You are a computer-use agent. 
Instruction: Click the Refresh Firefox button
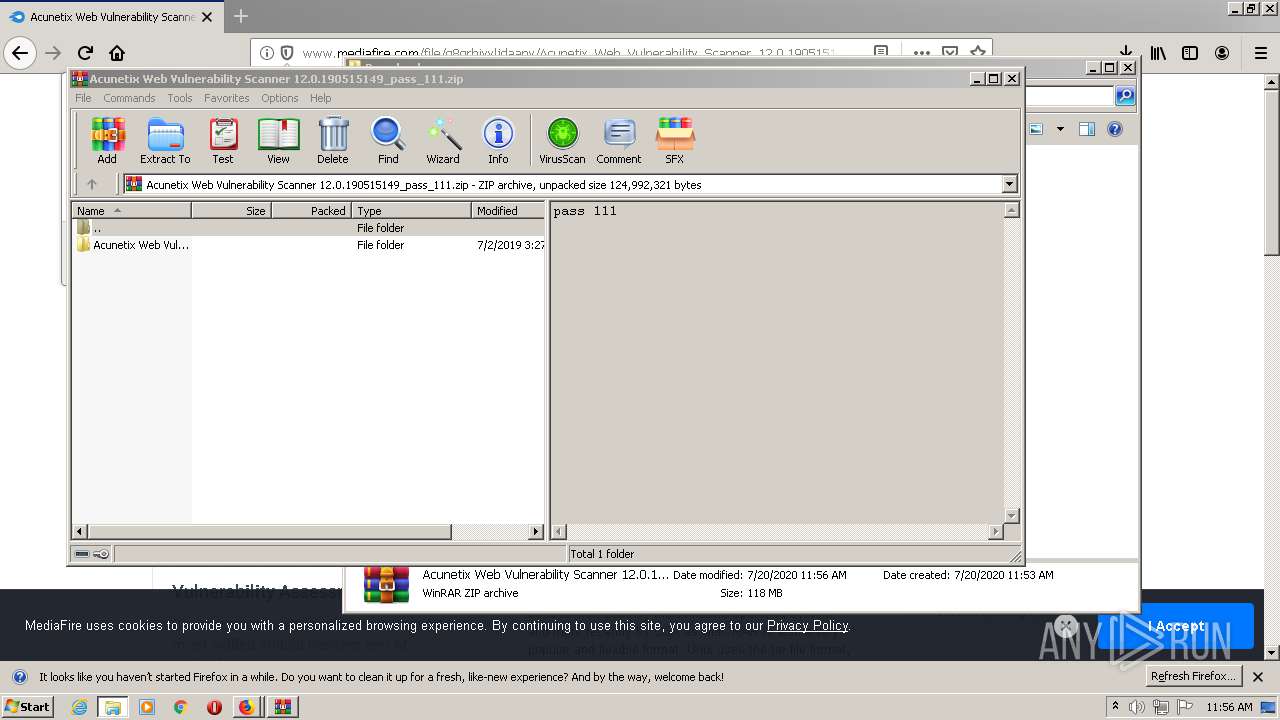coord(1193,676)
